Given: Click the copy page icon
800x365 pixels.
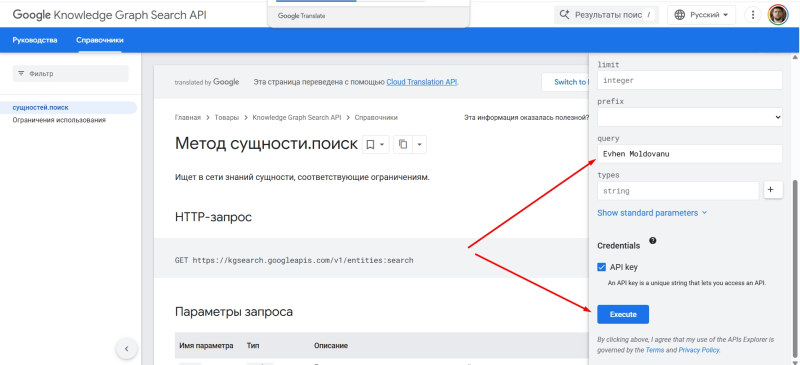Looking at the screenshot, I should click(x=403, y=144).
